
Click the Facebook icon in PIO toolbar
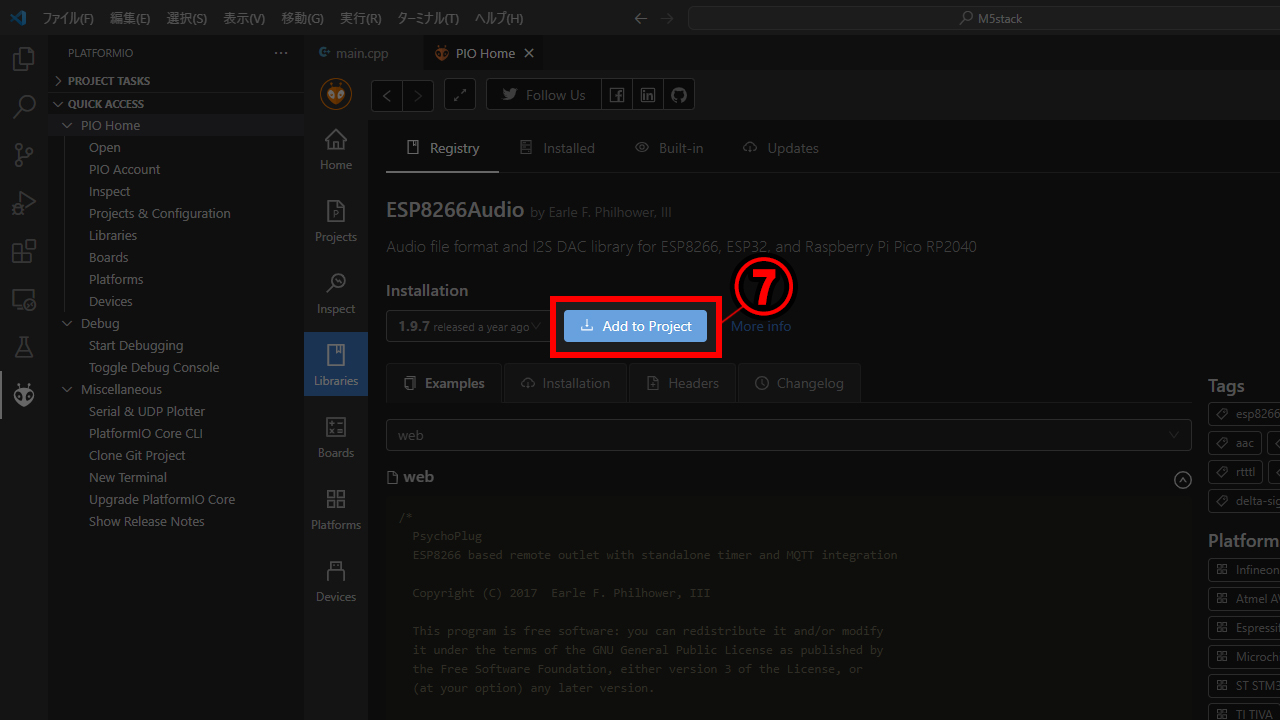pos(617,95)
